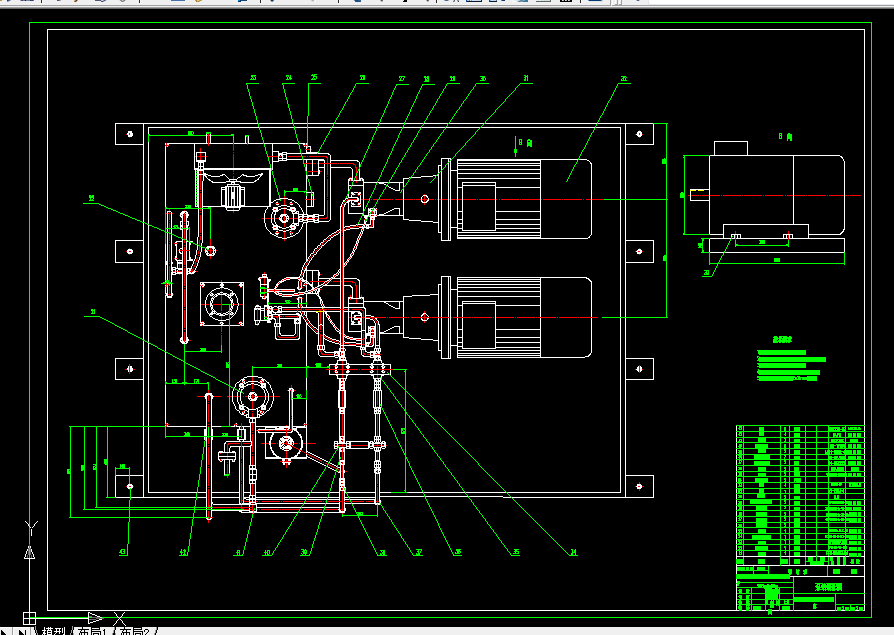Select part balloon number 34
Screen dimensions: 894x635
574,552
